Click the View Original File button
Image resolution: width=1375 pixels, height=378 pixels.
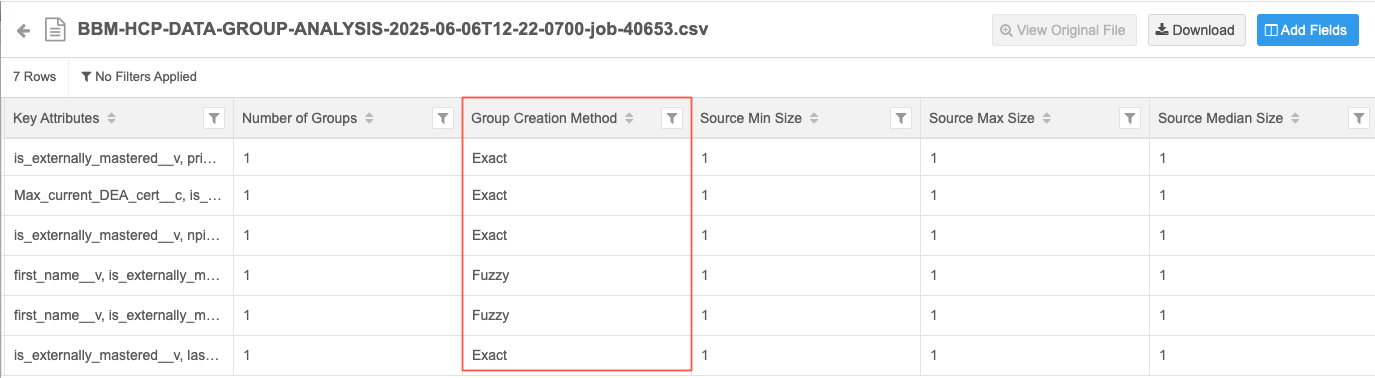click(x=1064, y=30)
